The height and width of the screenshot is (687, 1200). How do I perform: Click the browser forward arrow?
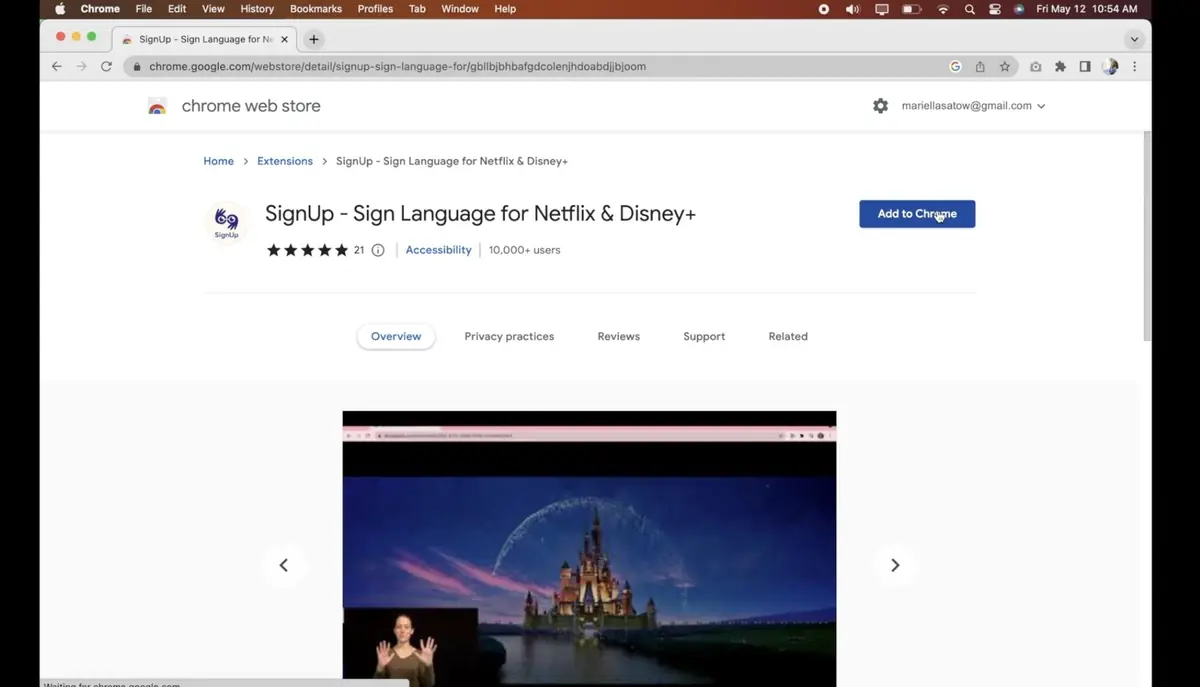81,67
